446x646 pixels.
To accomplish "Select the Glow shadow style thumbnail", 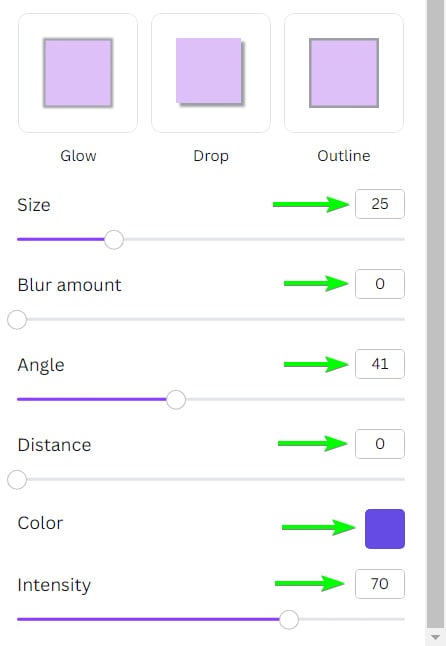I will point(78,73).
